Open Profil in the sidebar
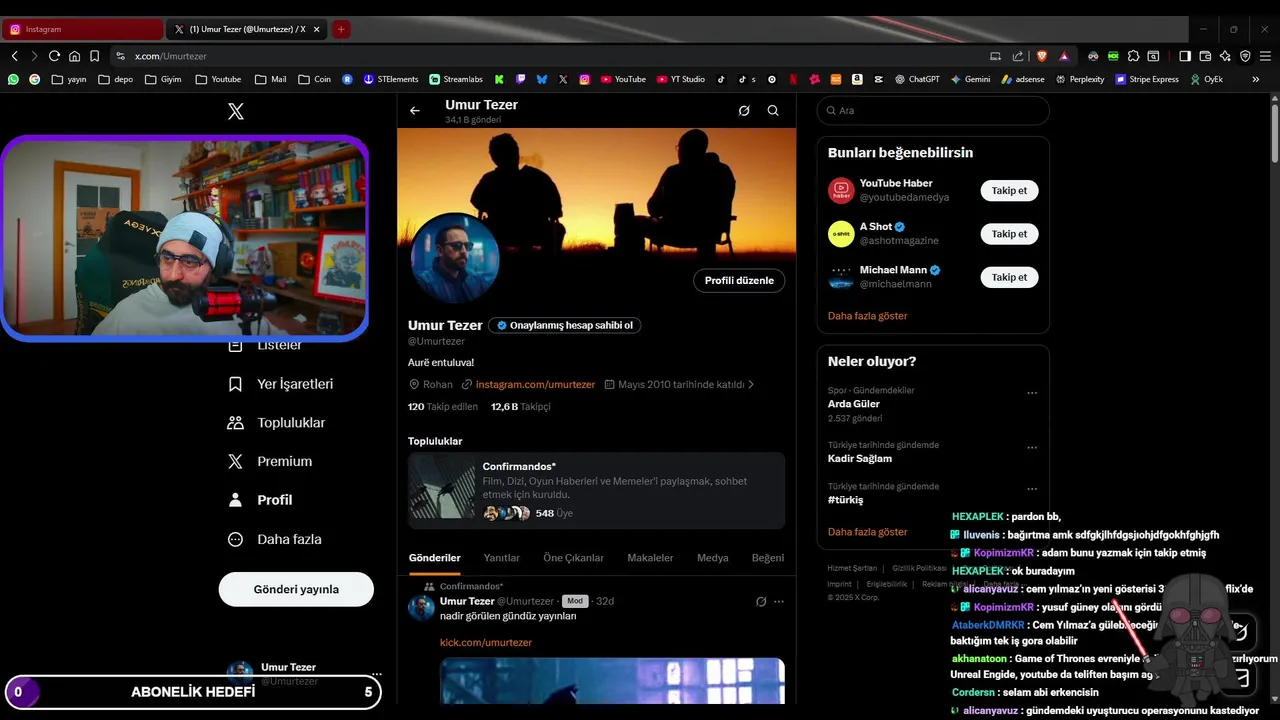 pos(260,500)
